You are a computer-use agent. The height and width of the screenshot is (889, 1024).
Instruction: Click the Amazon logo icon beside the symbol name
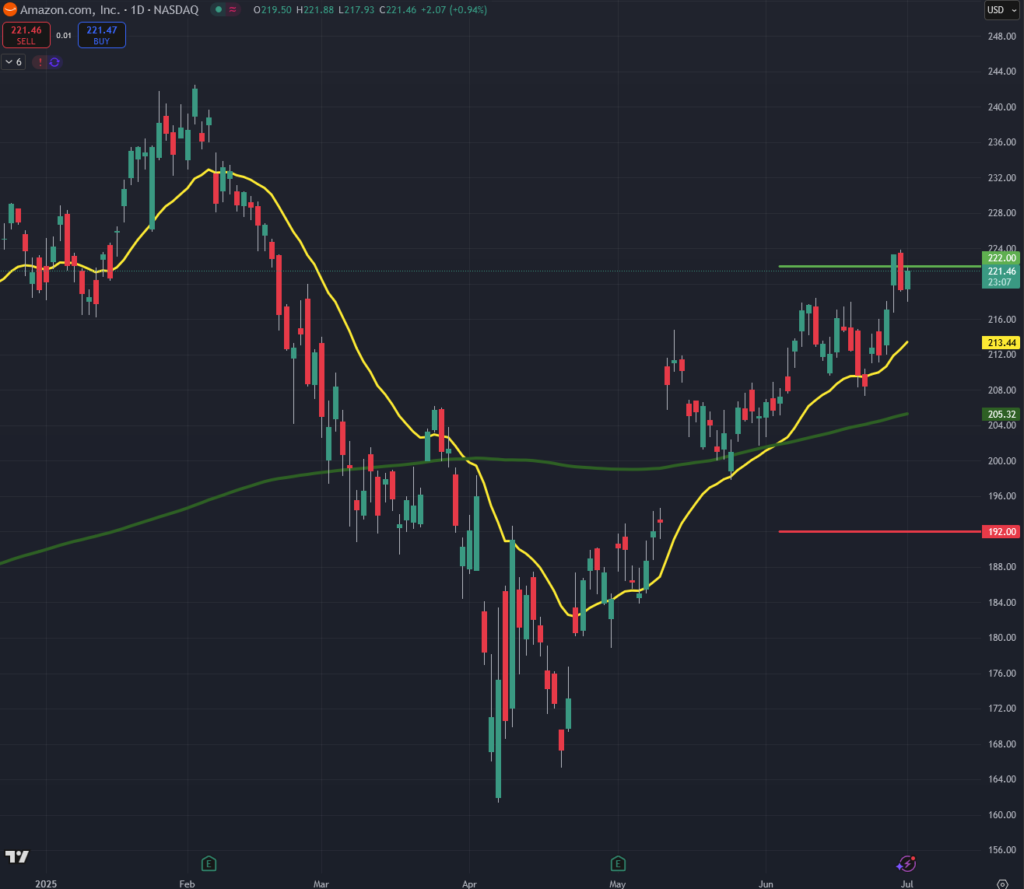coord(10,9)
